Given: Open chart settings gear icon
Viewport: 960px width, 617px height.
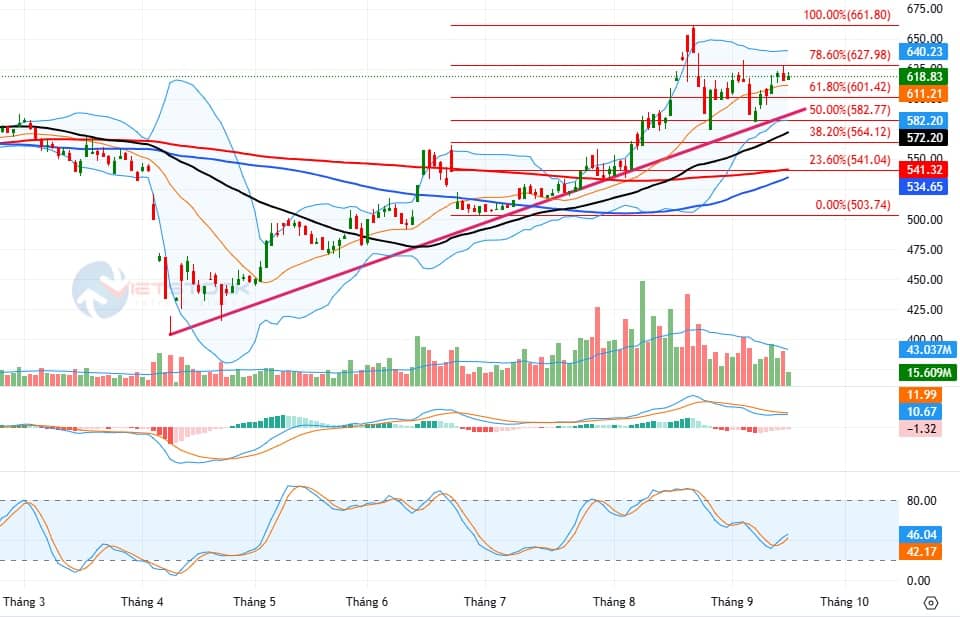Looking at the screenshot, I should (930, 602).
